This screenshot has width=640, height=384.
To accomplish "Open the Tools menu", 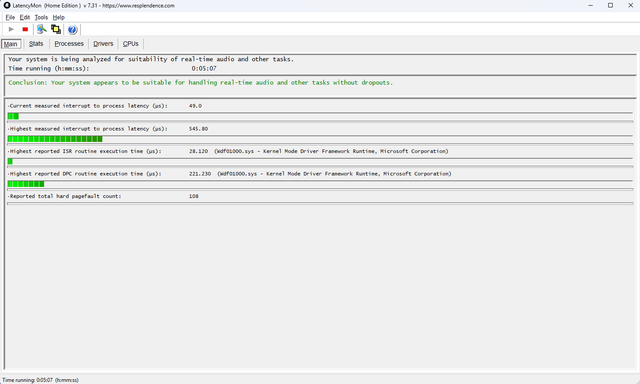I will [x=41, y=17].
